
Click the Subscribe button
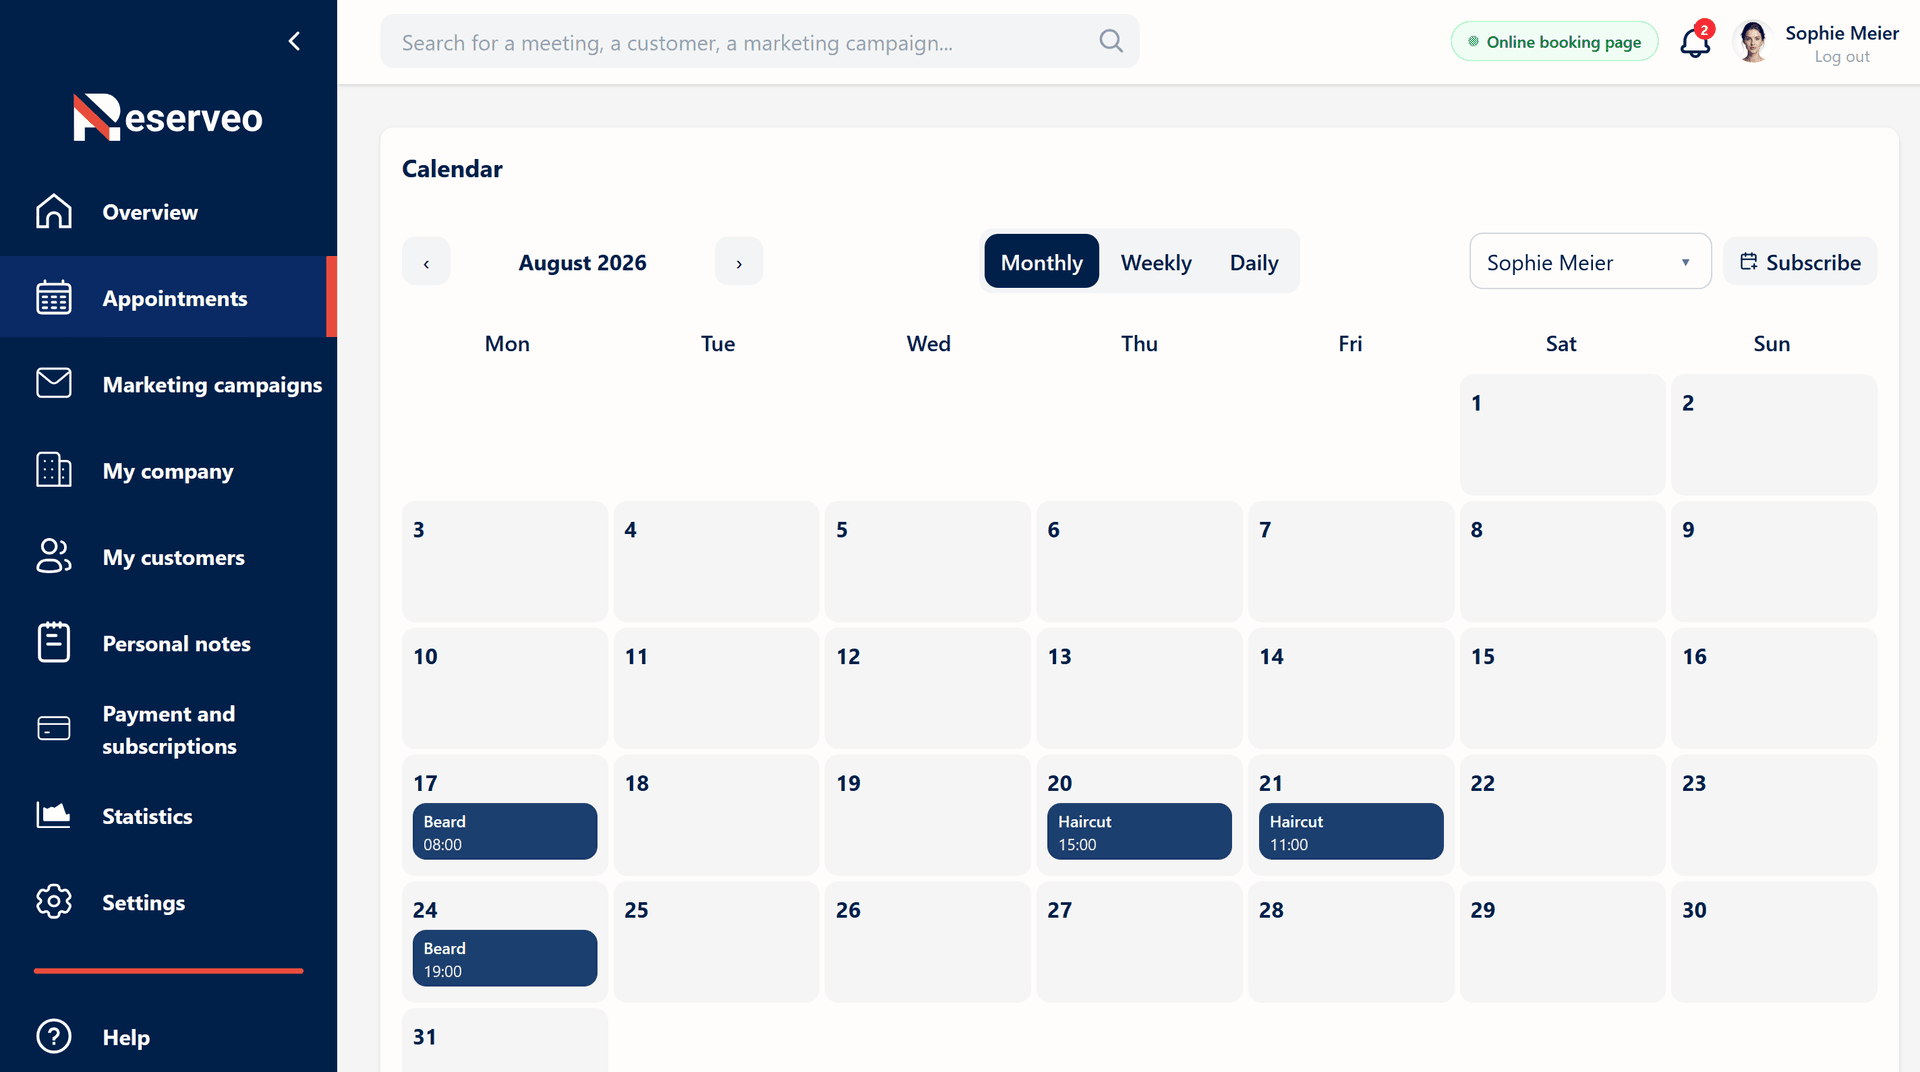tap(1800, 262)
